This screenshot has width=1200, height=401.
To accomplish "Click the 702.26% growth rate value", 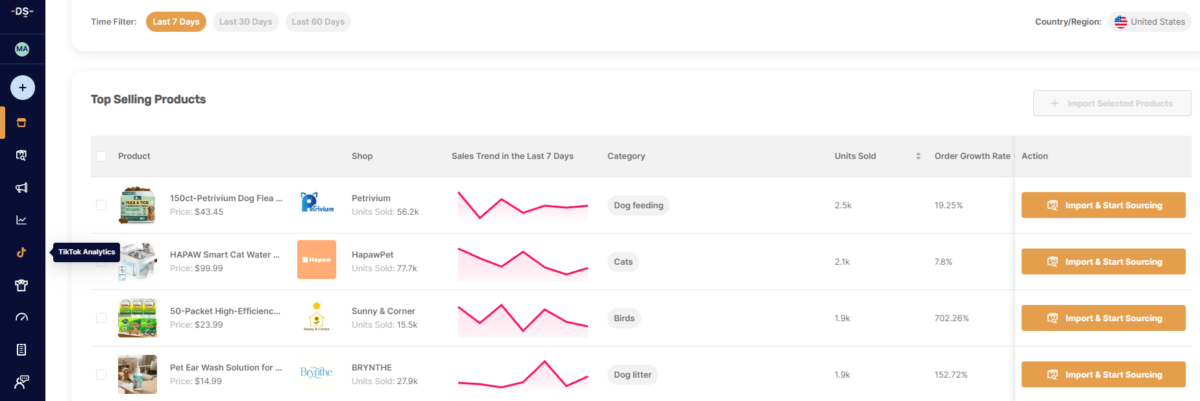I will [x=951, y=318].
